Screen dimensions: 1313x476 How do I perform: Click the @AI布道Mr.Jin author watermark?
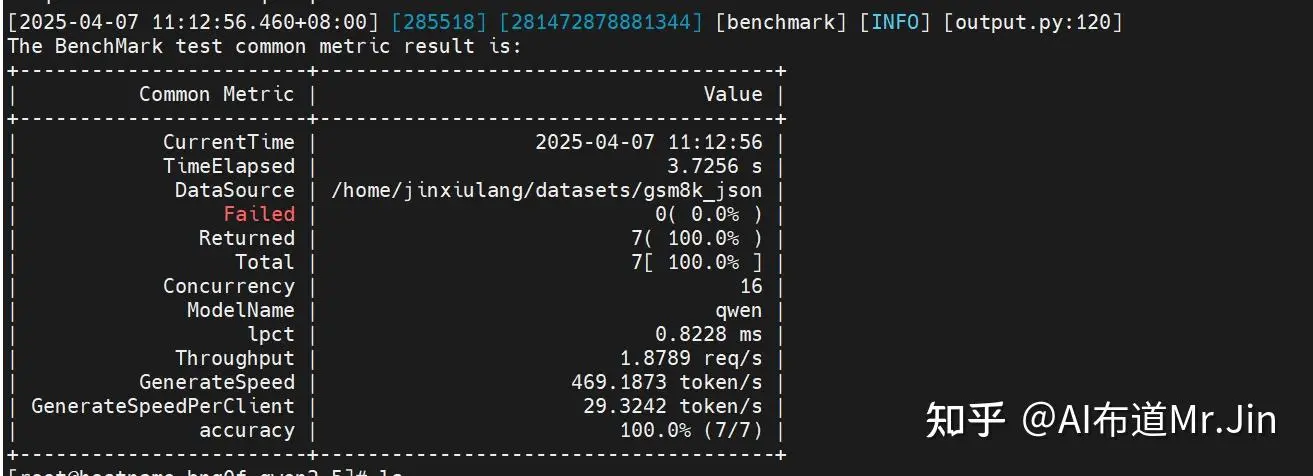pyautogui.click(x=1148, y=420)
